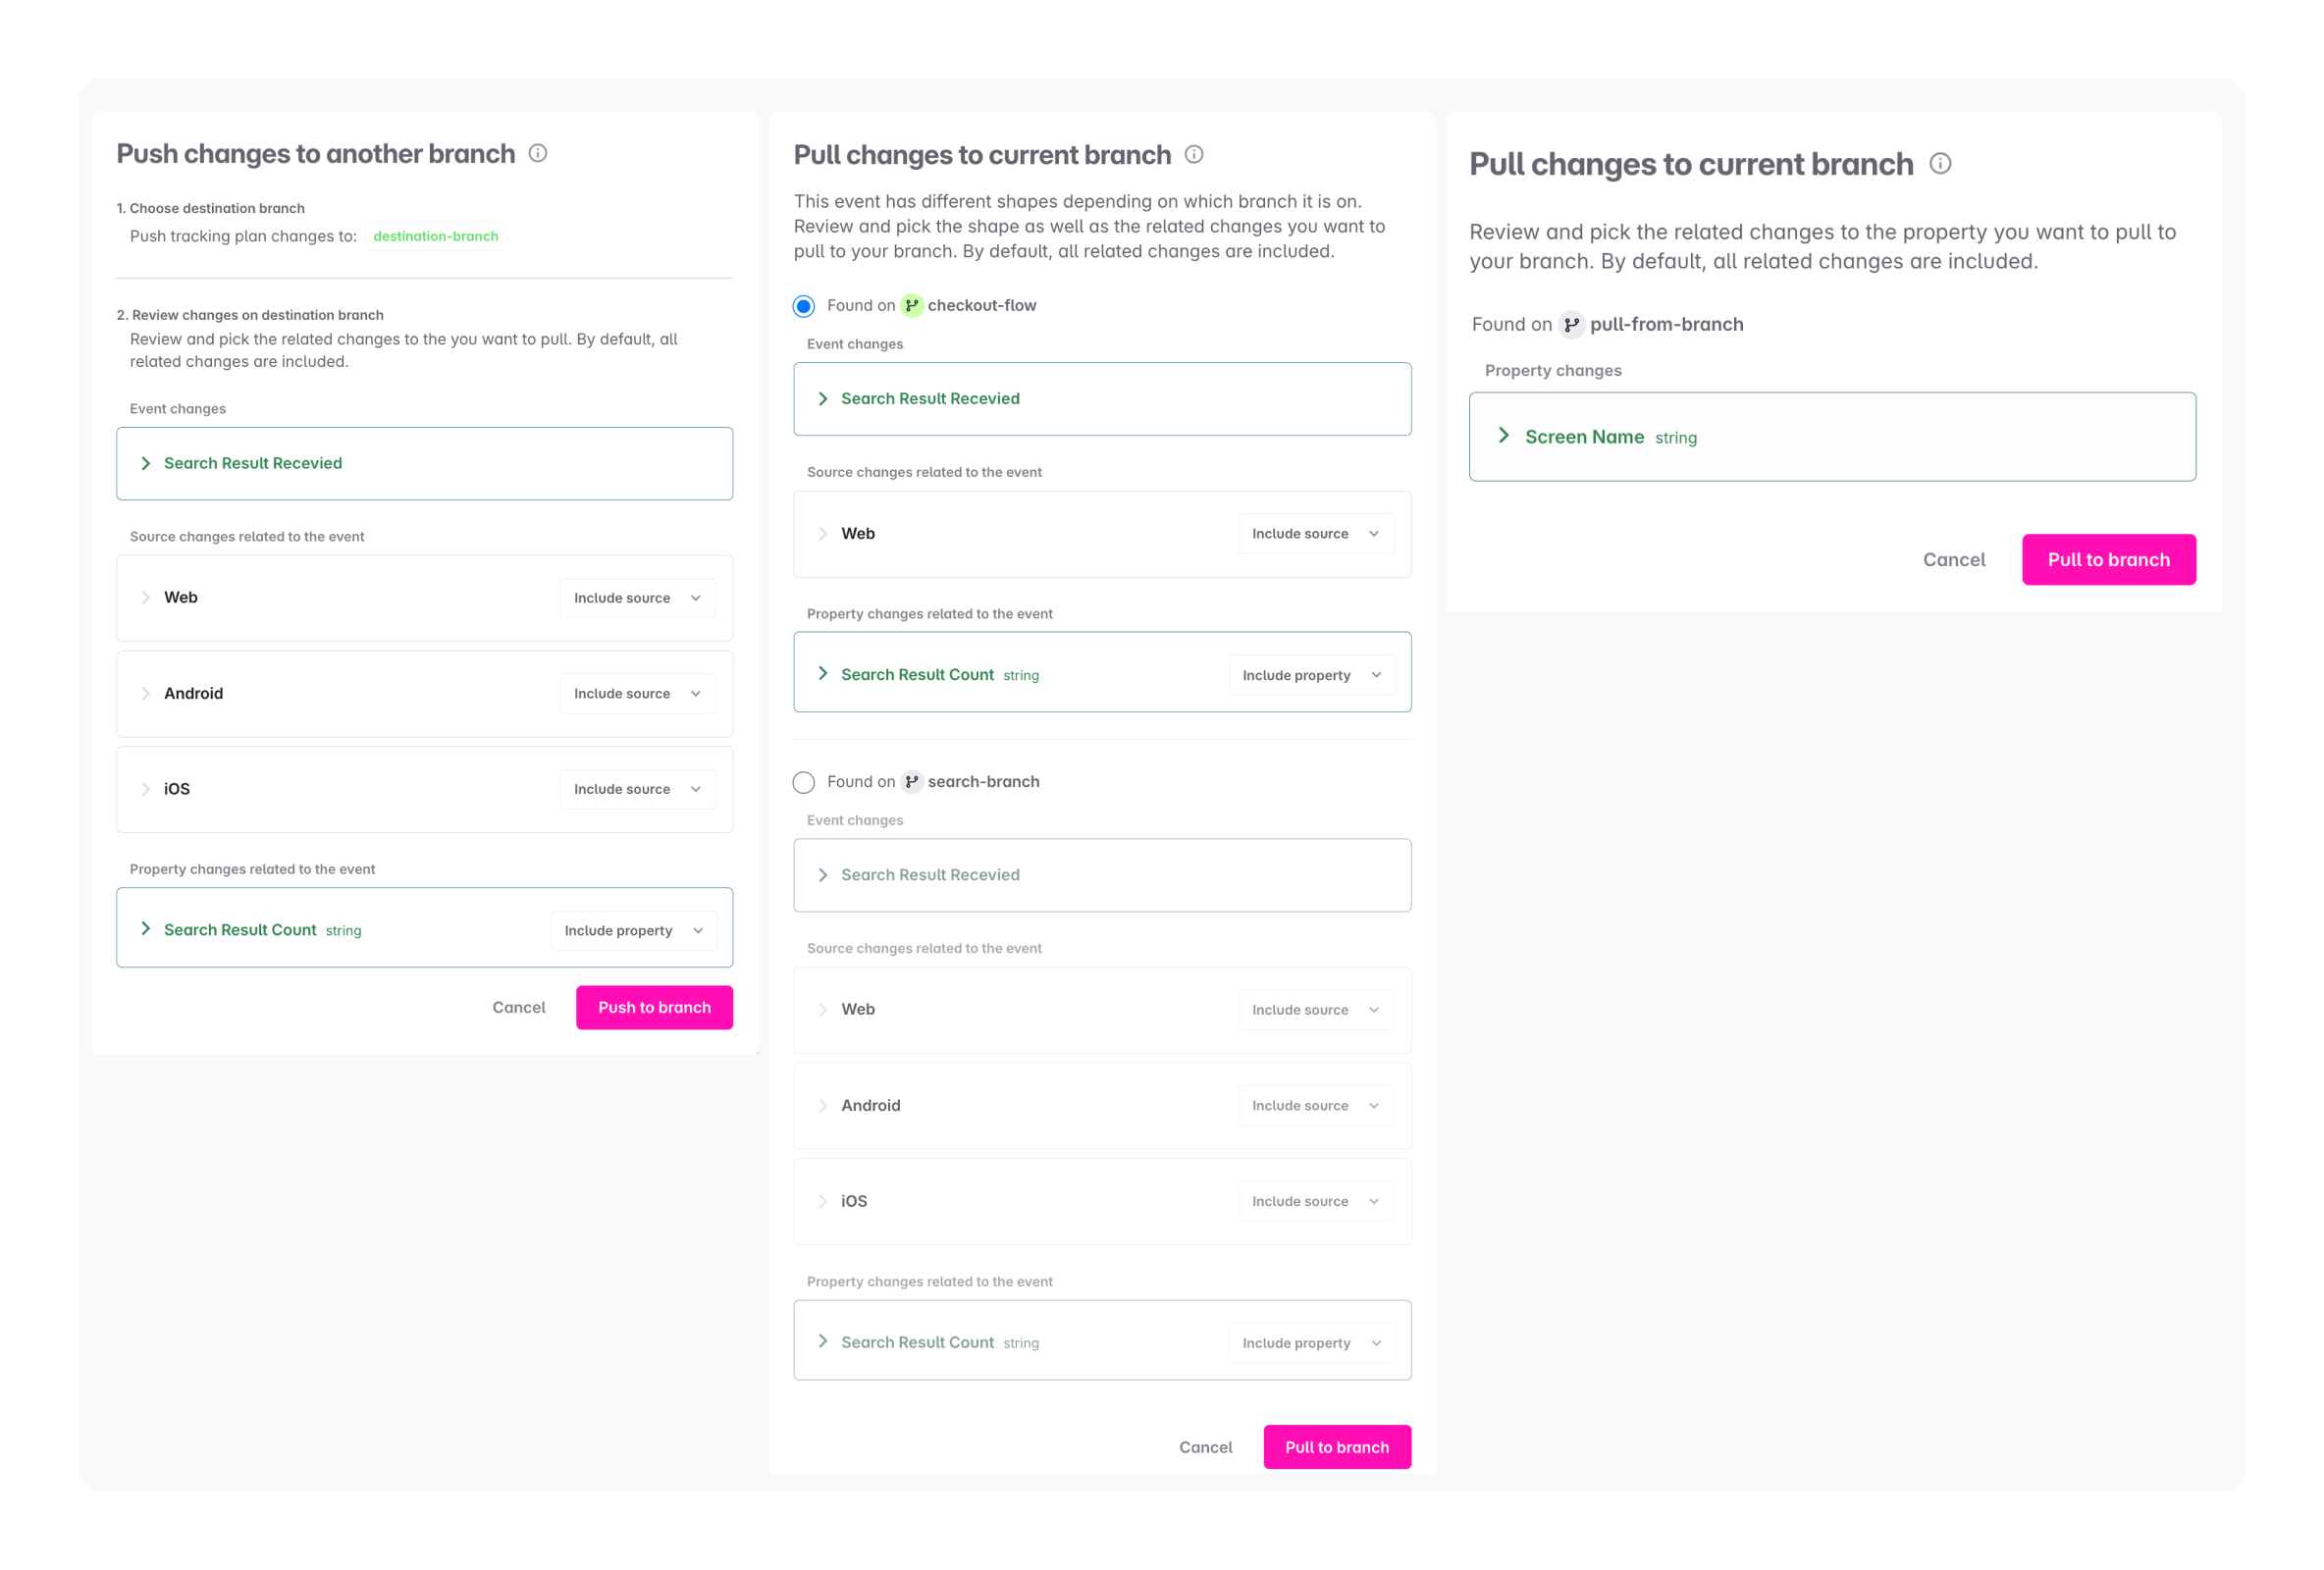Open the Include source dropdown for Android in push panel
Screen dimensions: 2324x1570
point(637,693)
